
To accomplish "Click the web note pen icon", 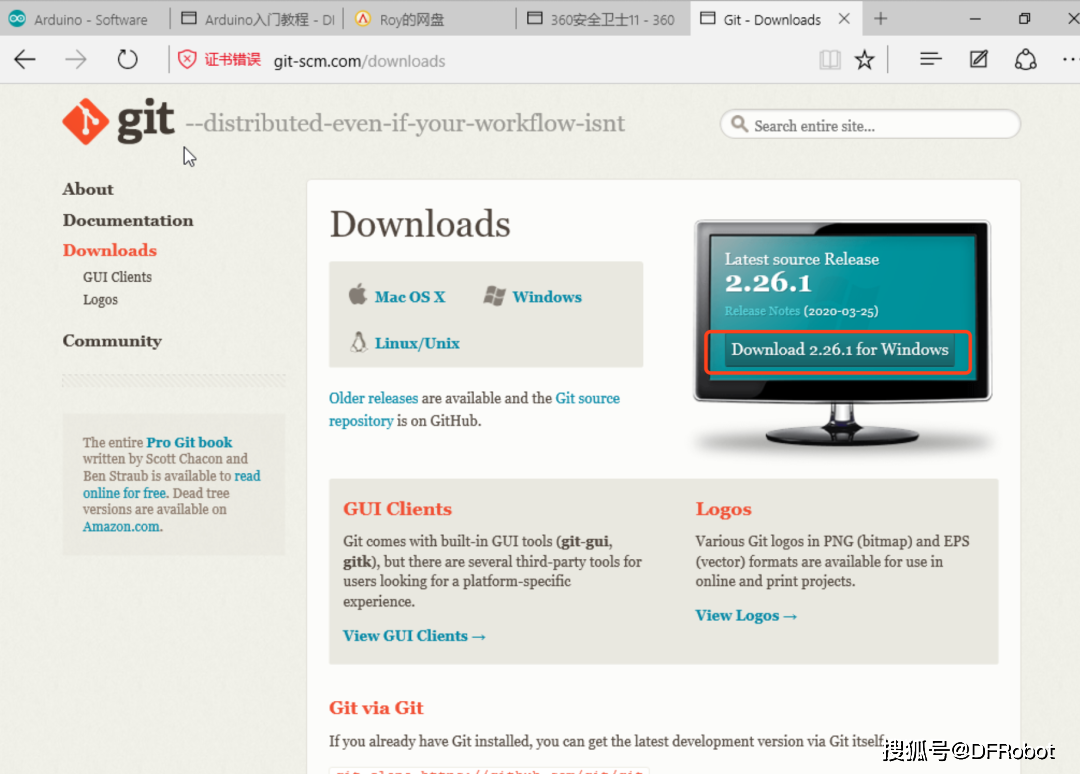I will coord(978,60).
